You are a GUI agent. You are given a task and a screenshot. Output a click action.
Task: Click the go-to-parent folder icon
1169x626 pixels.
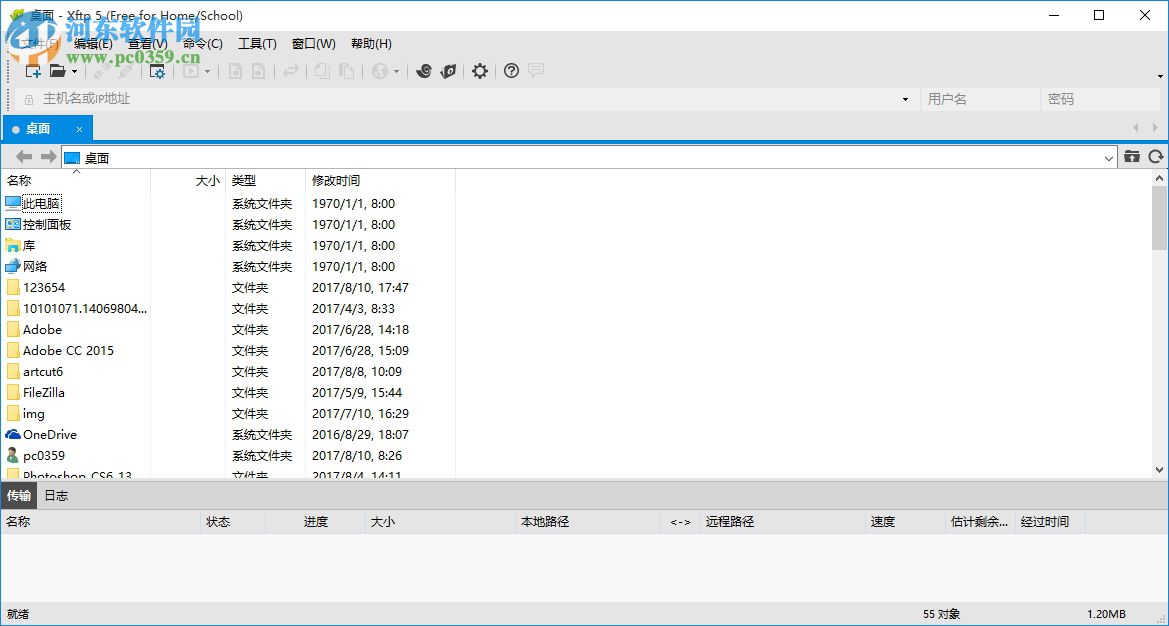[1131, 157]
